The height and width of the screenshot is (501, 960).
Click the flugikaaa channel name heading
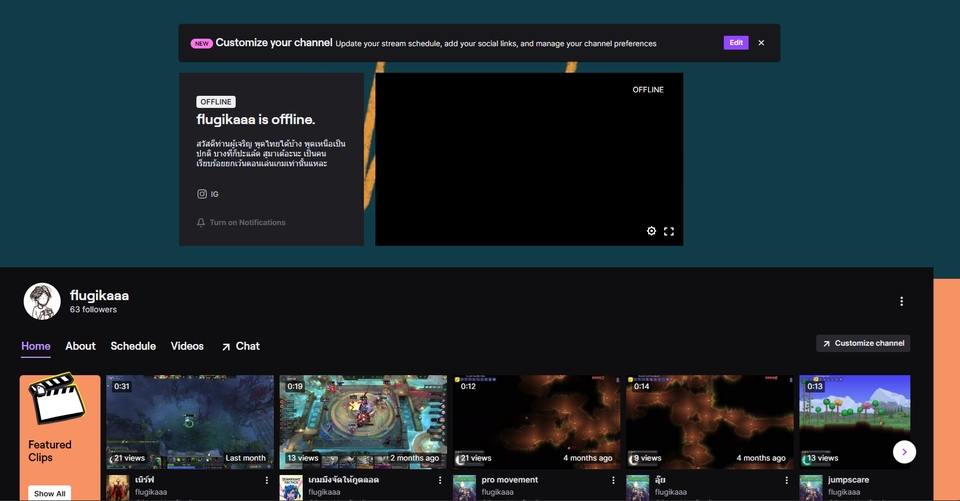(x=99, y=295)
